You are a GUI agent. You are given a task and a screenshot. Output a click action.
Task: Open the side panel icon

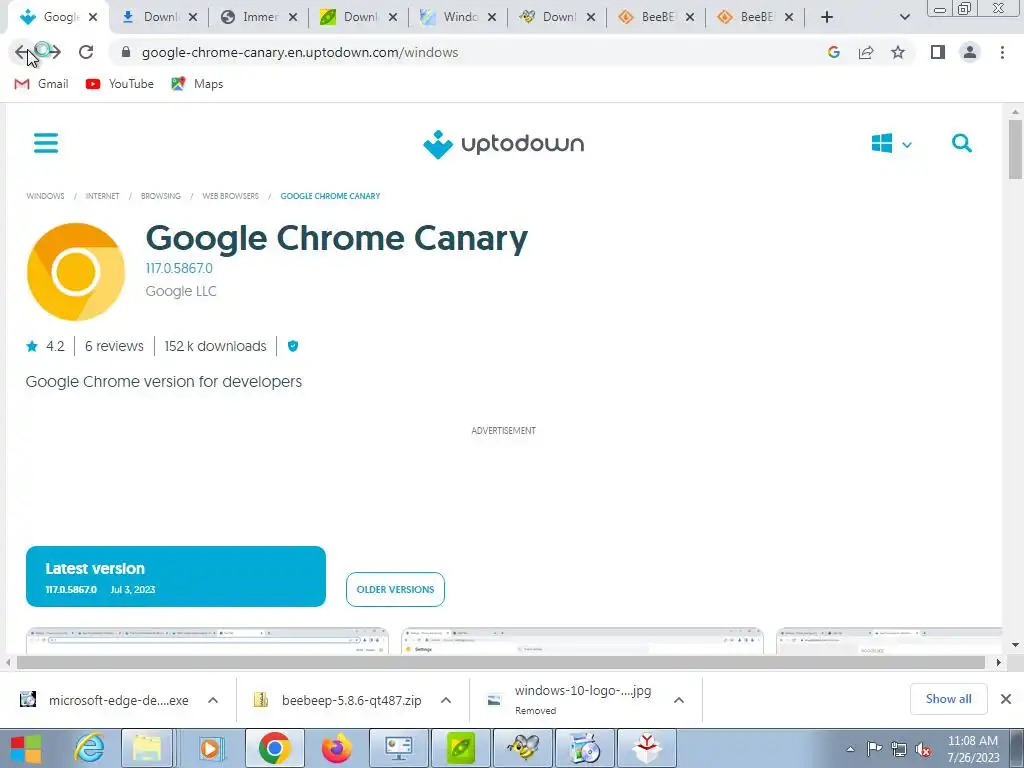tap(938, 52)
